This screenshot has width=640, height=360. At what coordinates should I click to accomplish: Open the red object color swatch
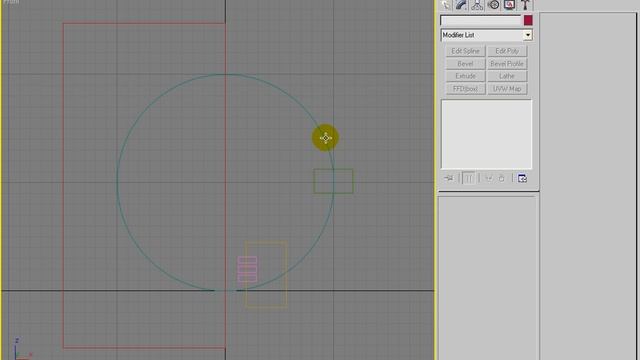(x=528, y=20)
